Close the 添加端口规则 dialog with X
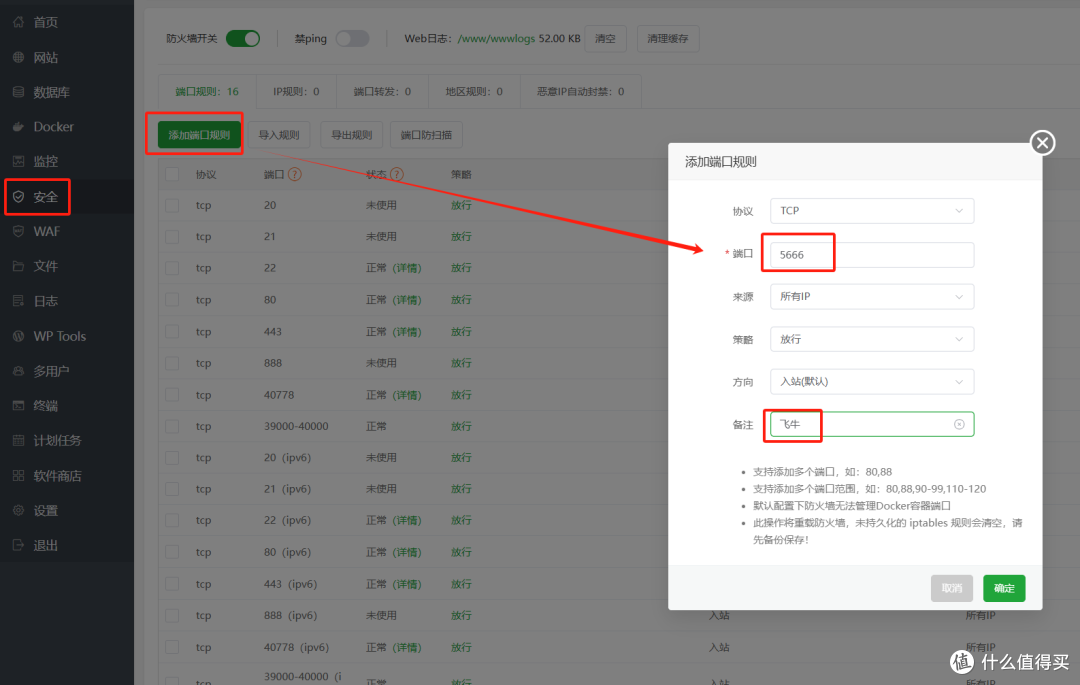The image size is (1080, 685). (x=1042, y=143)
